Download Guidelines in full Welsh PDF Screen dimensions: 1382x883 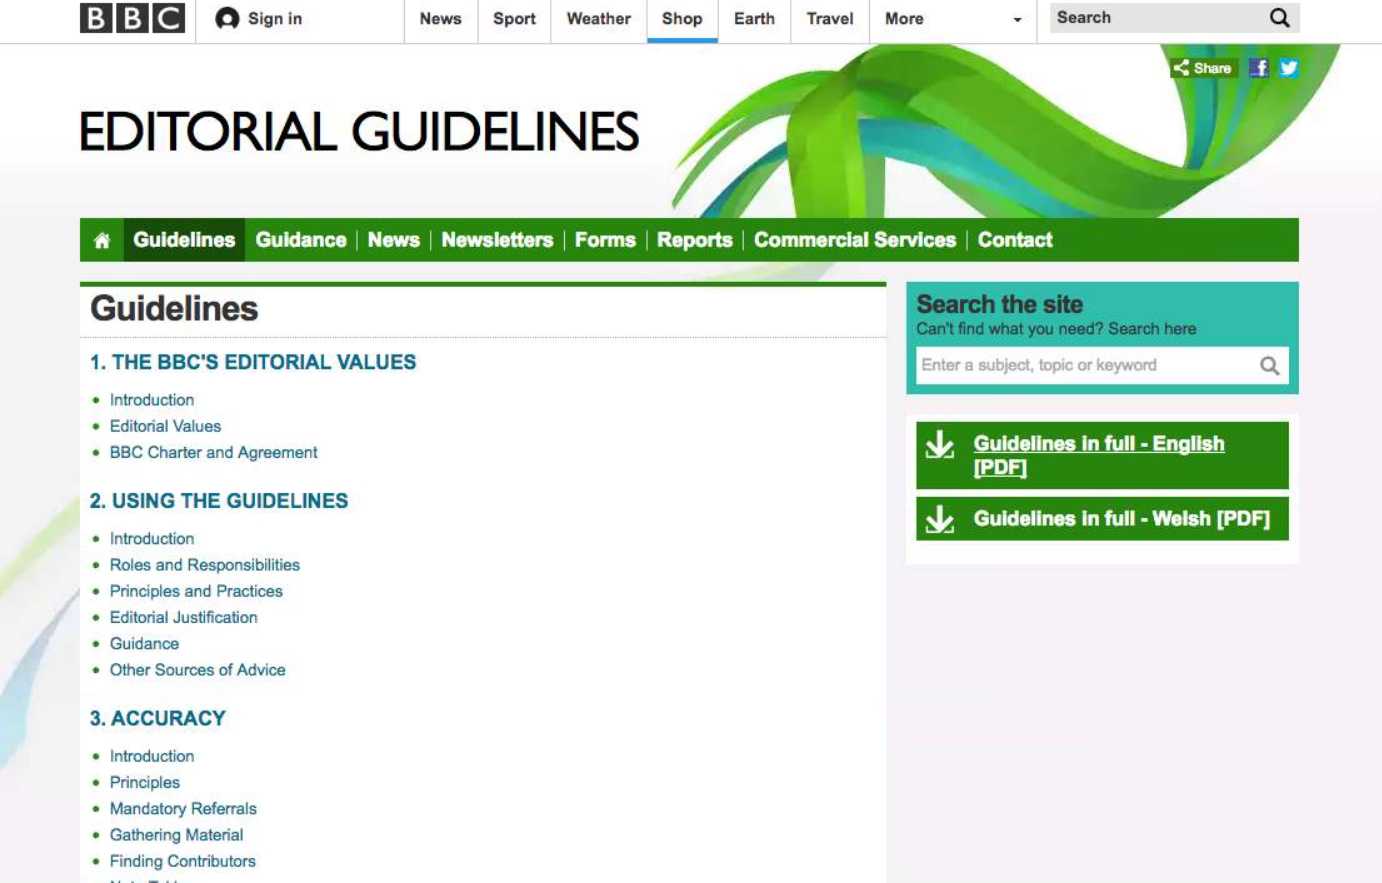1120,519
